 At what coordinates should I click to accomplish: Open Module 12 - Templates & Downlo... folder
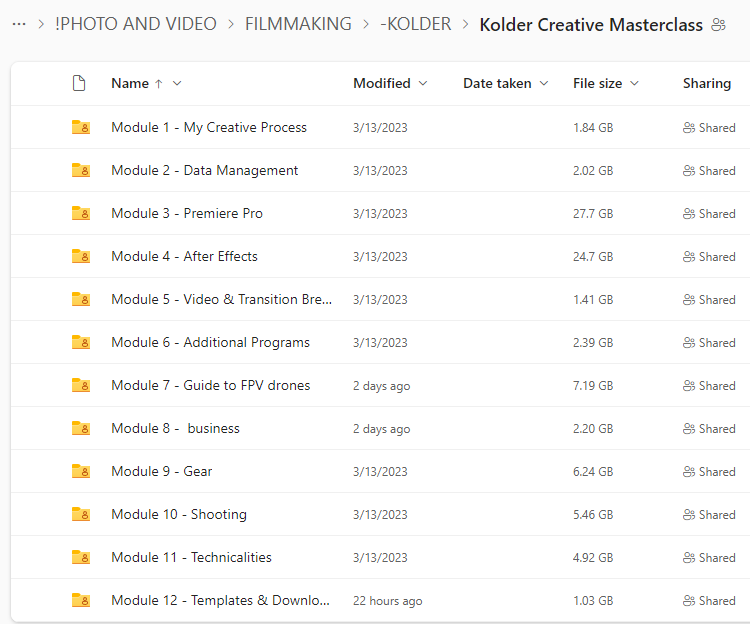click(x=221, y=601)
